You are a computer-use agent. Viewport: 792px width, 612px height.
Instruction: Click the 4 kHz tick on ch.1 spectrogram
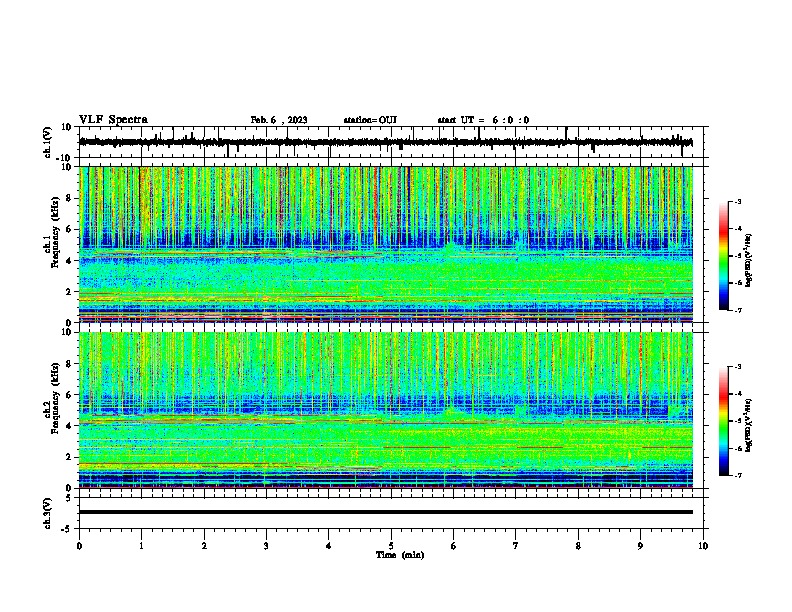point(69,261)
